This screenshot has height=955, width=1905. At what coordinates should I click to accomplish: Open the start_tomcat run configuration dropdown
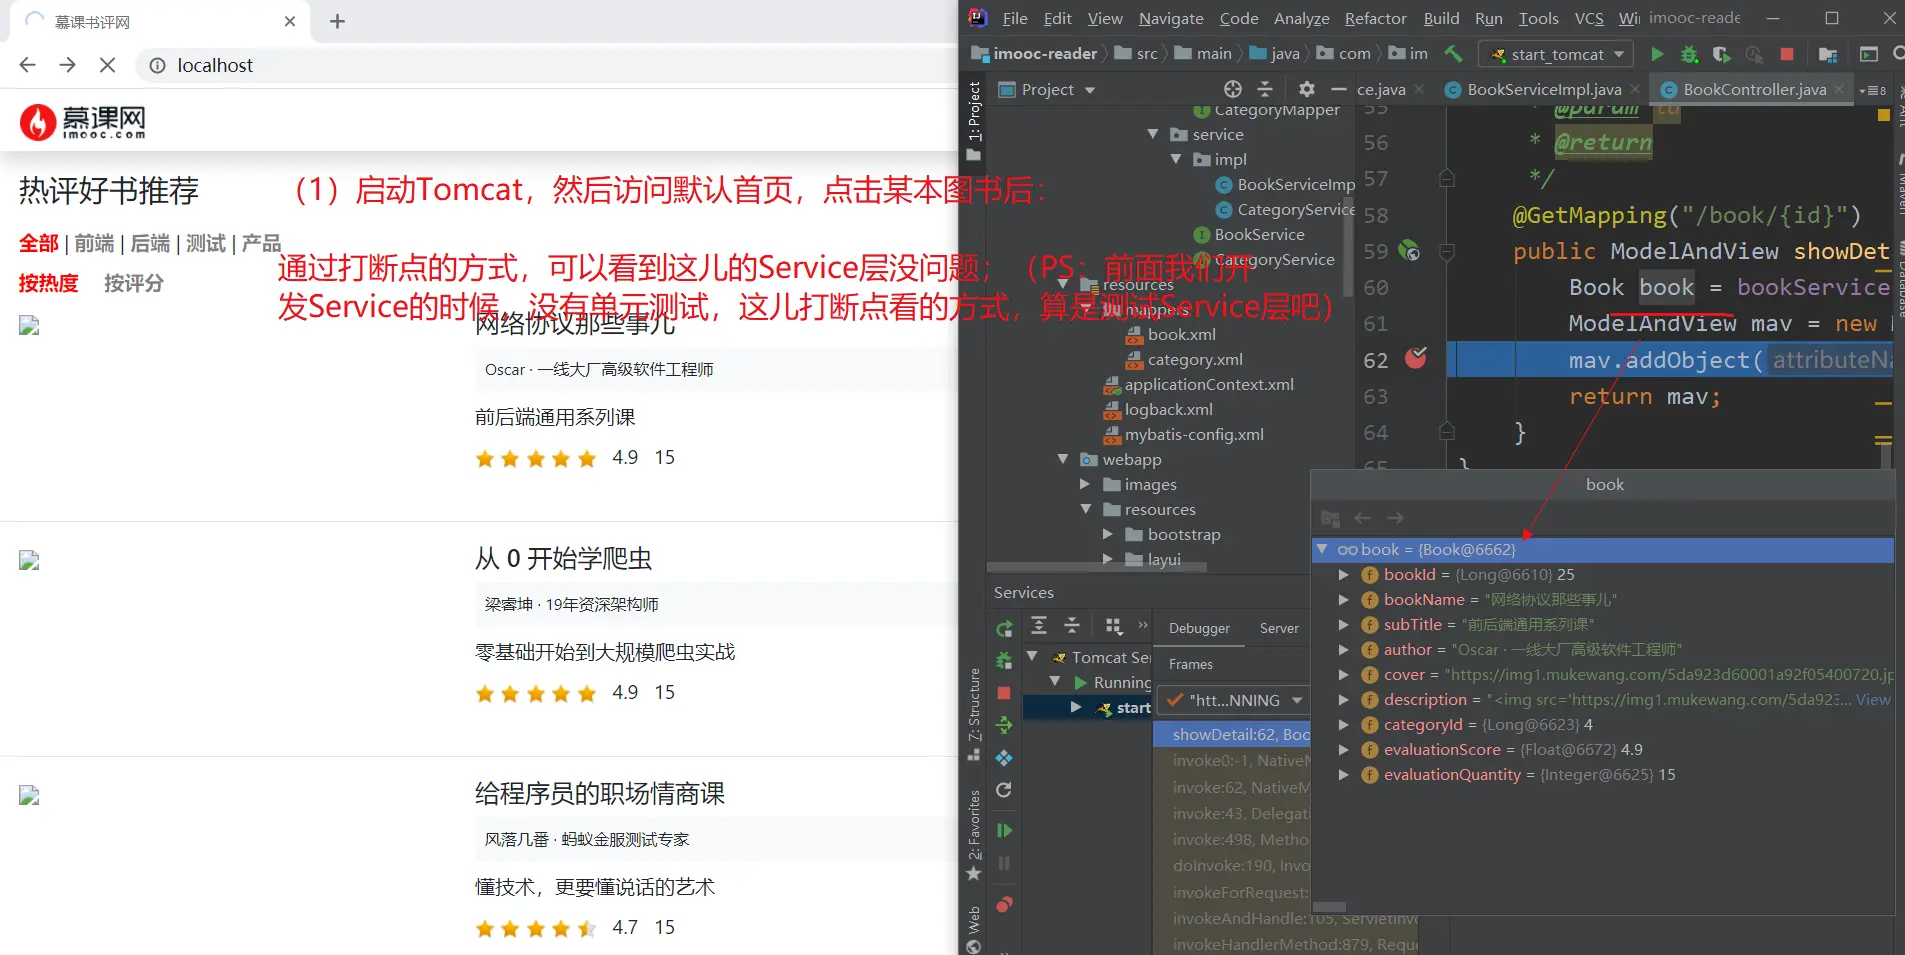[1557, 54]
